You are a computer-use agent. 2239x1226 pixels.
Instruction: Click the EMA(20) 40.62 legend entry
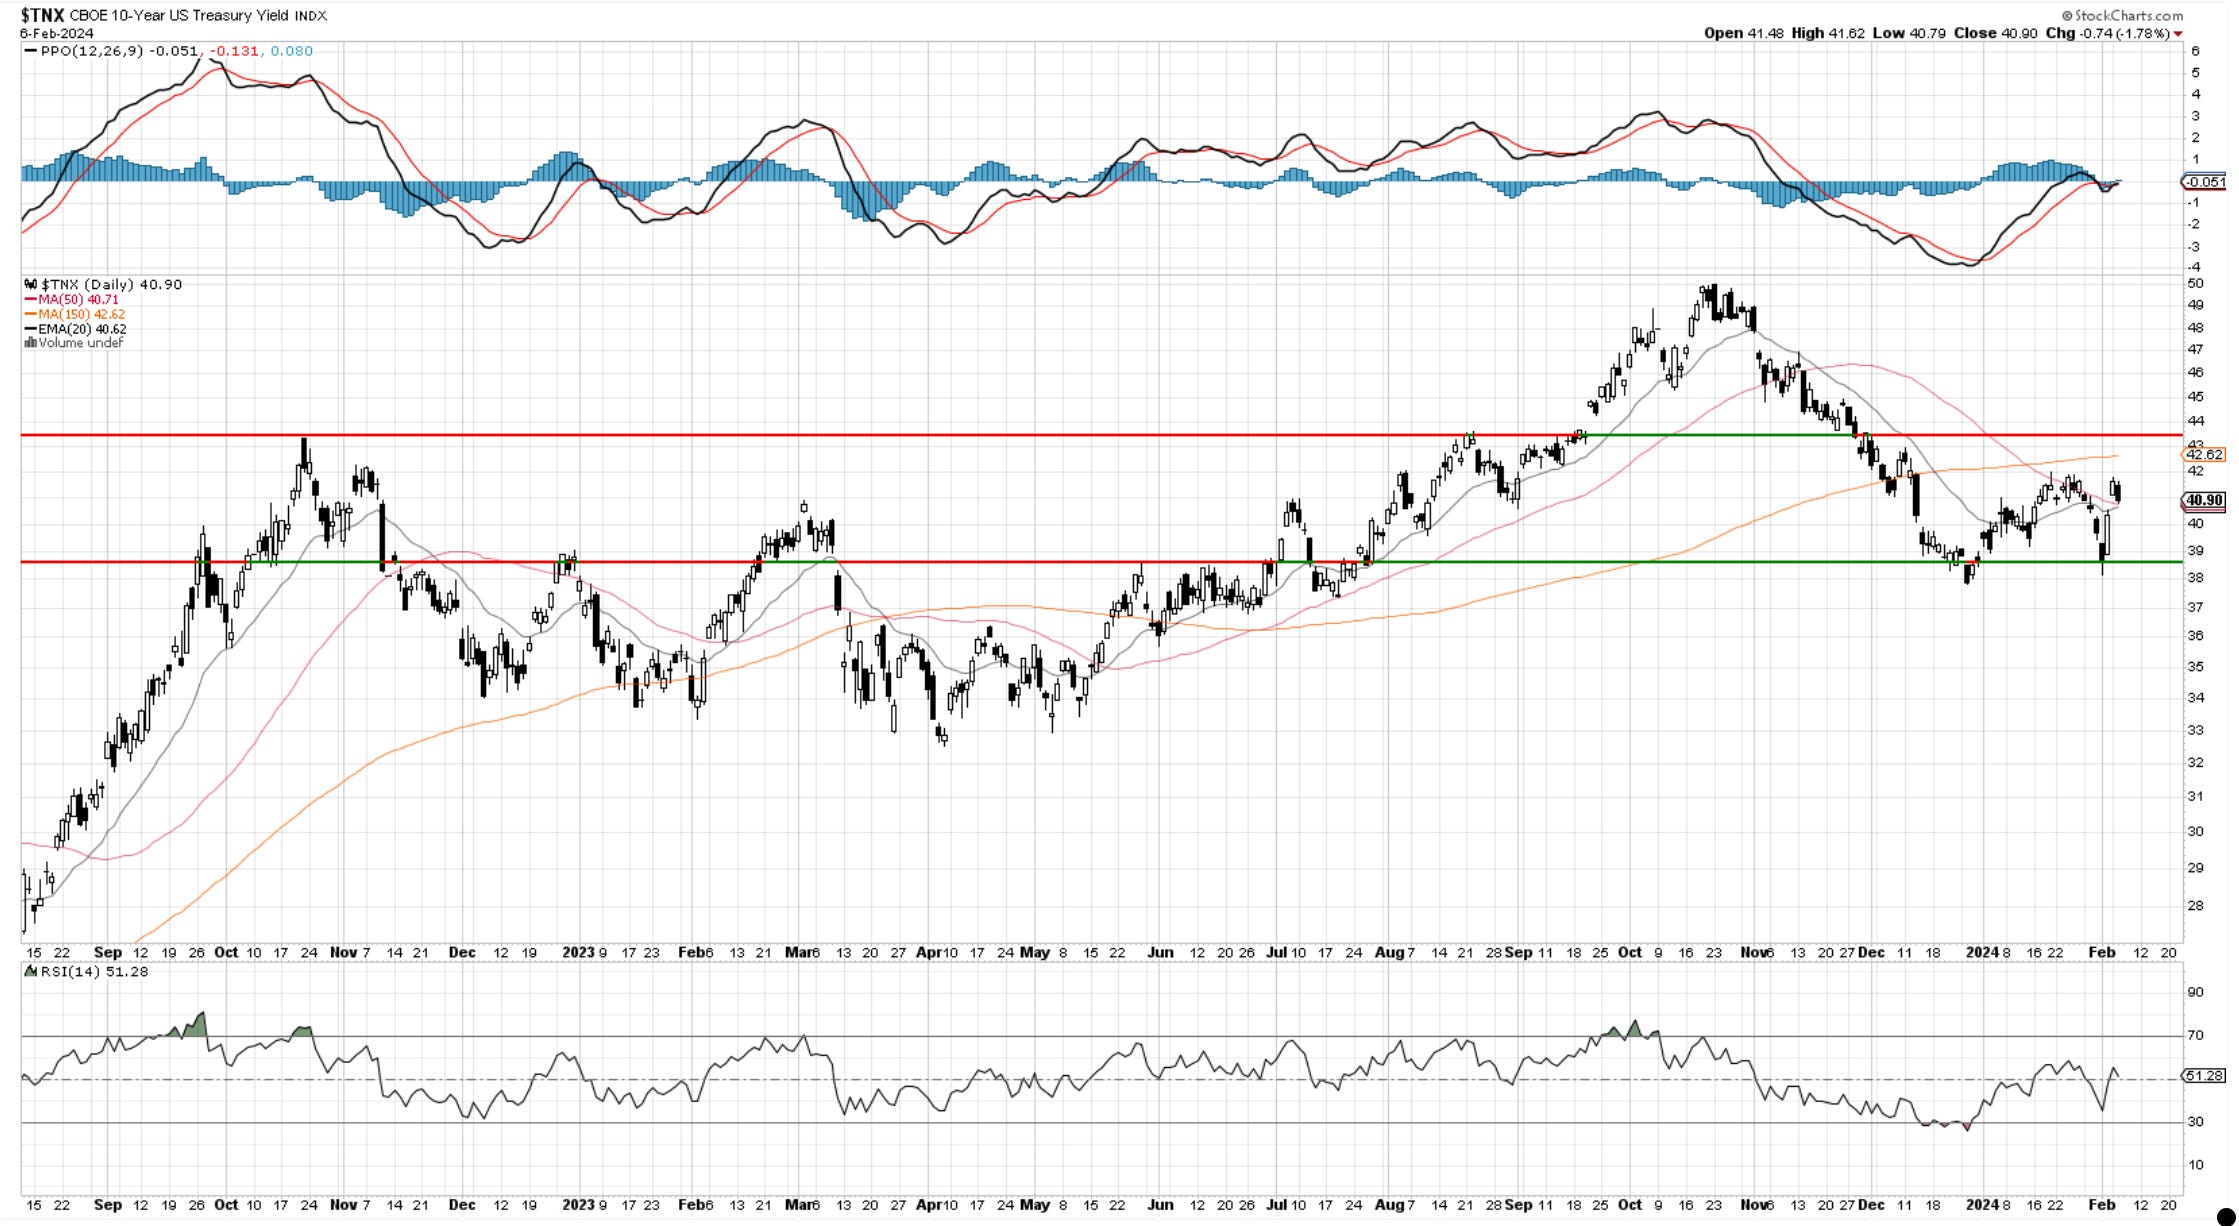(82, 328)
